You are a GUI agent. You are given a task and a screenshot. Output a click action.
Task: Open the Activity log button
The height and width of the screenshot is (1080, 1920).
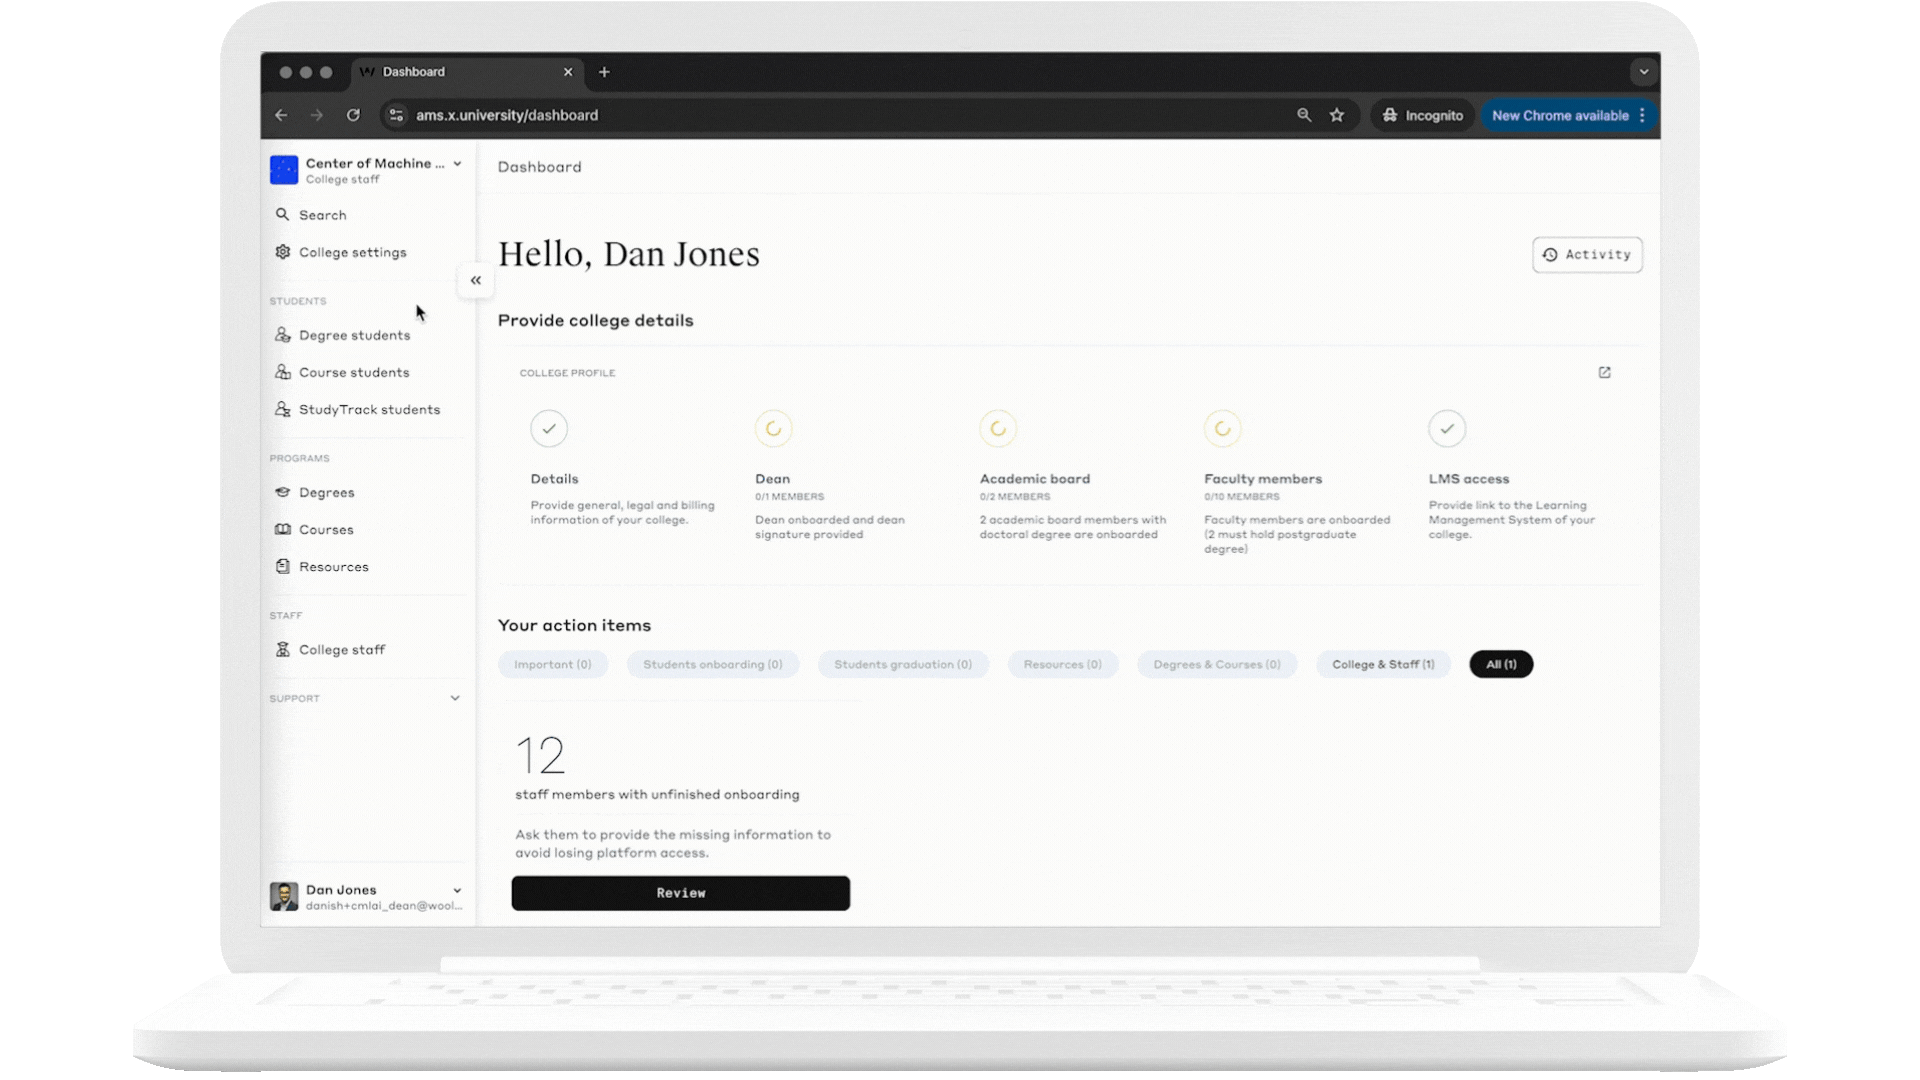point(1586,255)
